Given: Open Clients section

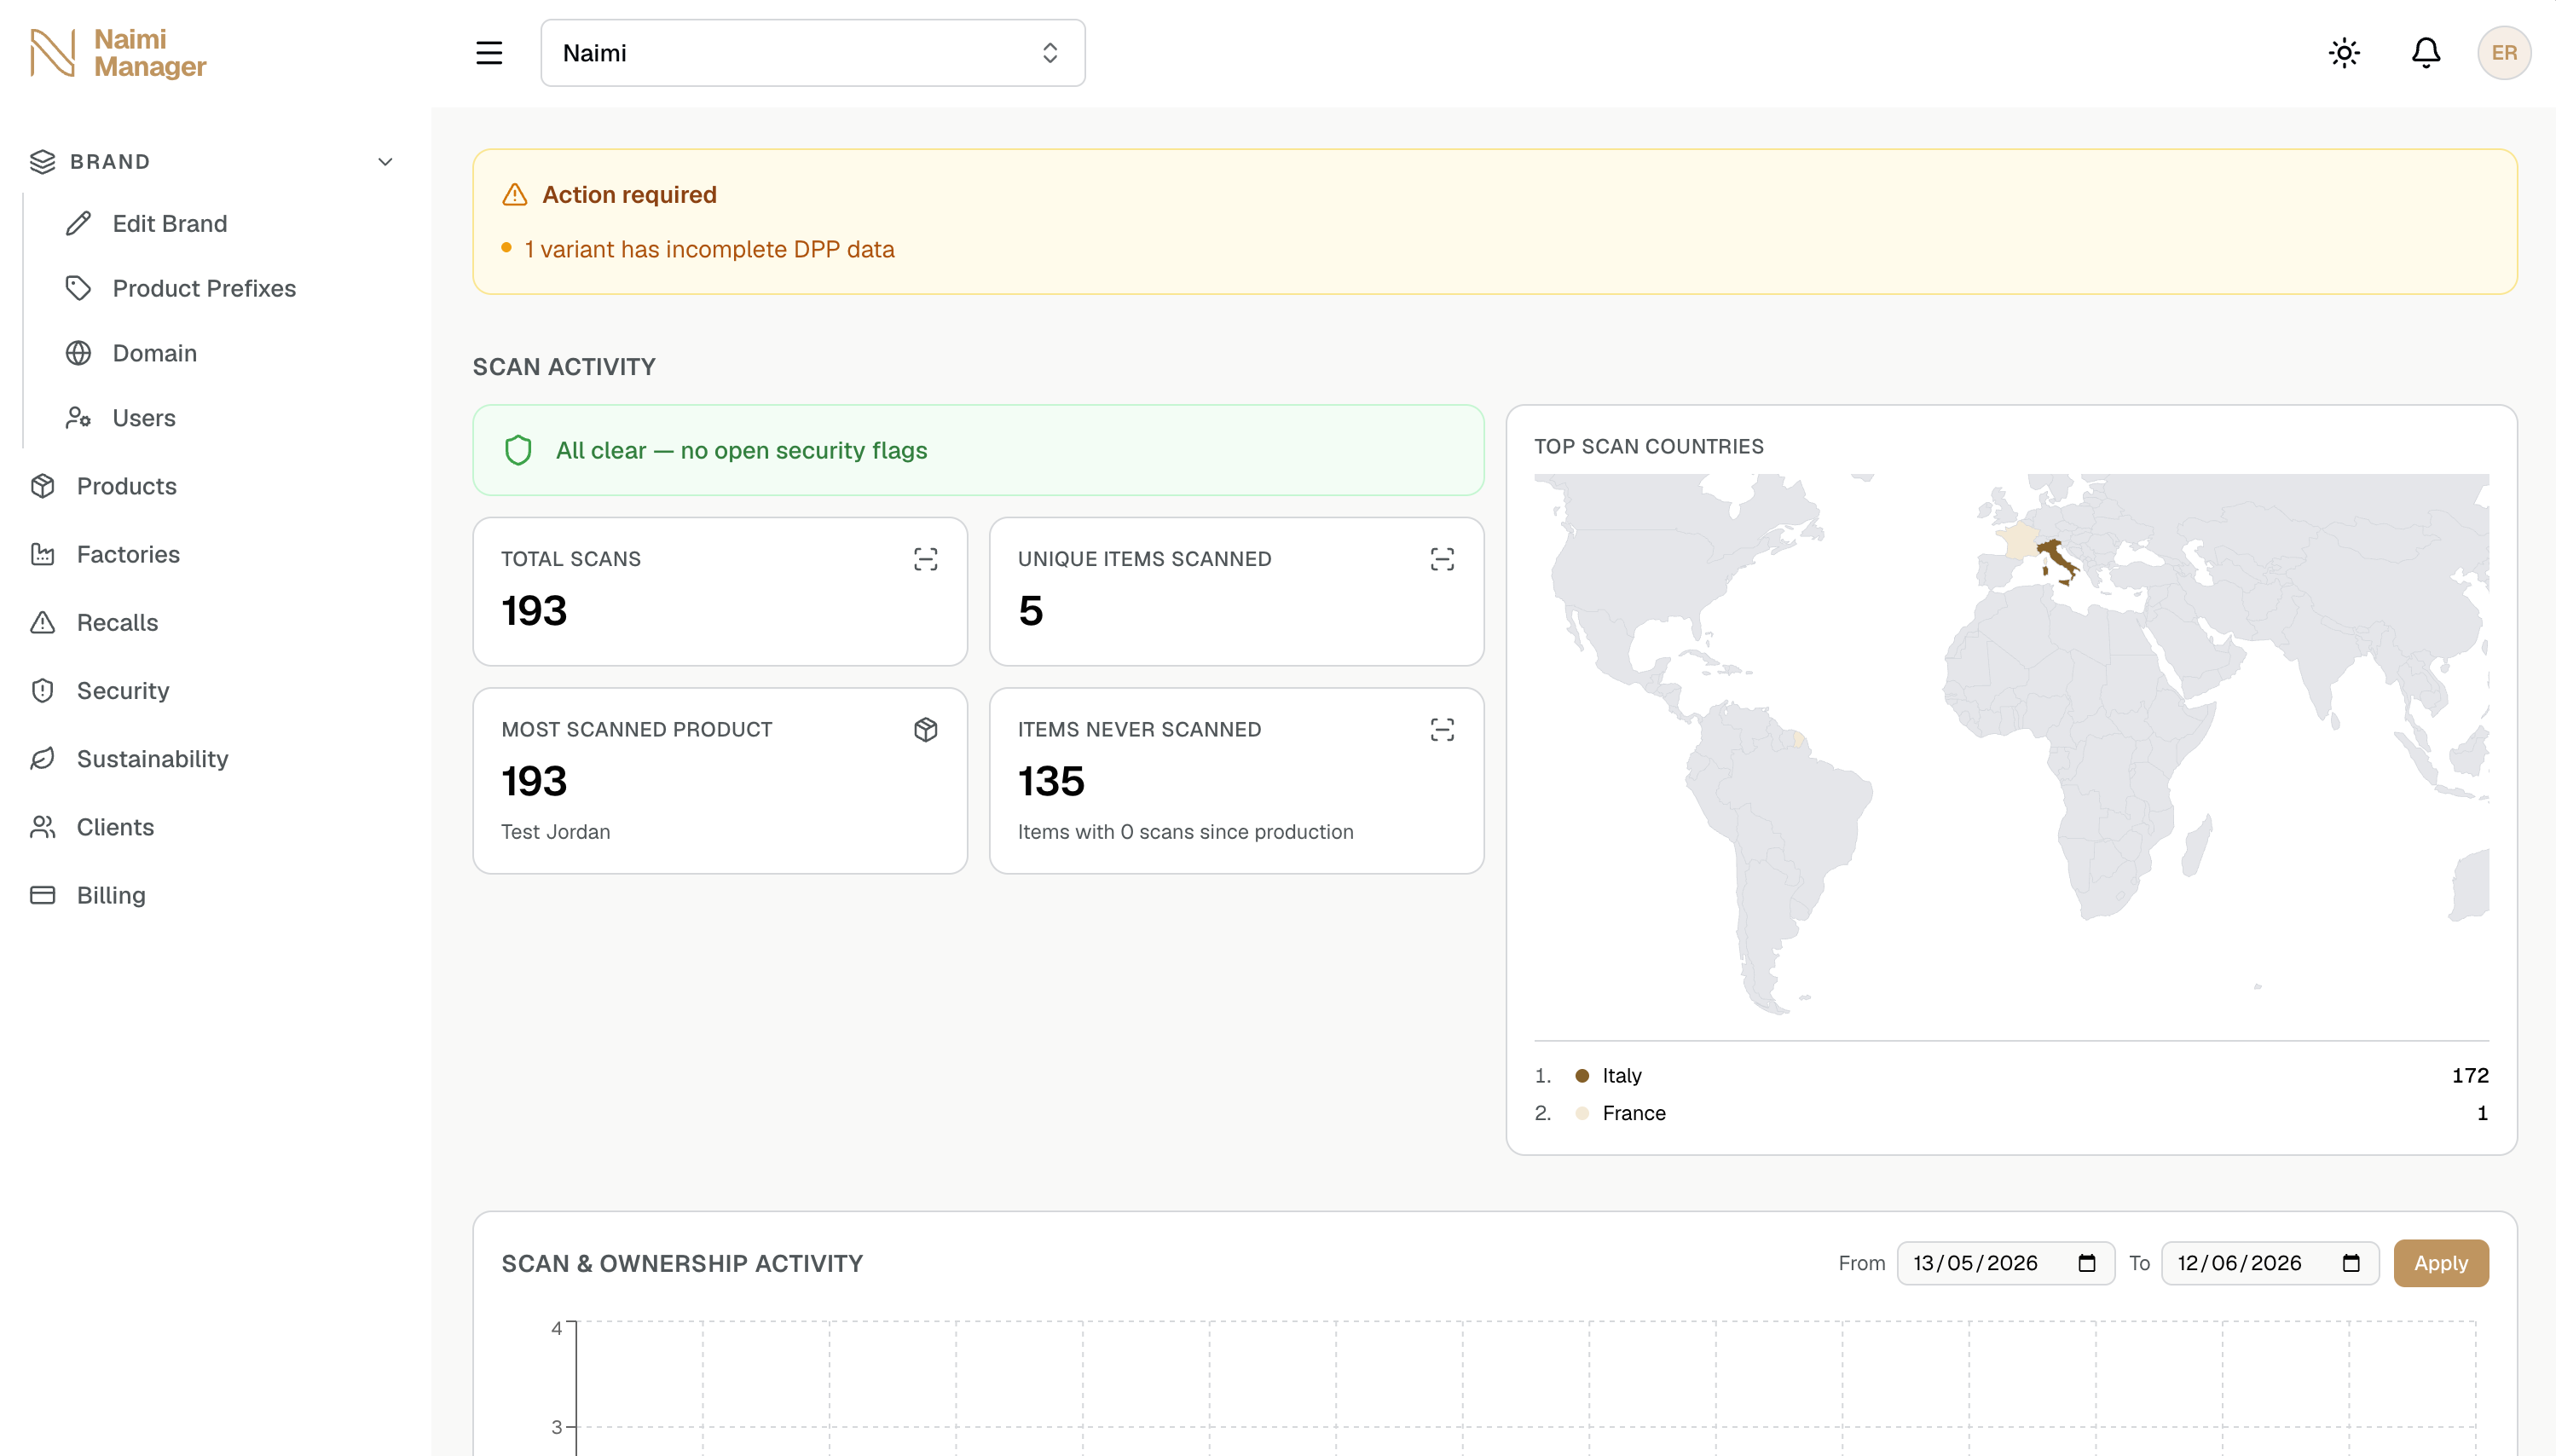Looking at the screenshot, I should point(115,827).
